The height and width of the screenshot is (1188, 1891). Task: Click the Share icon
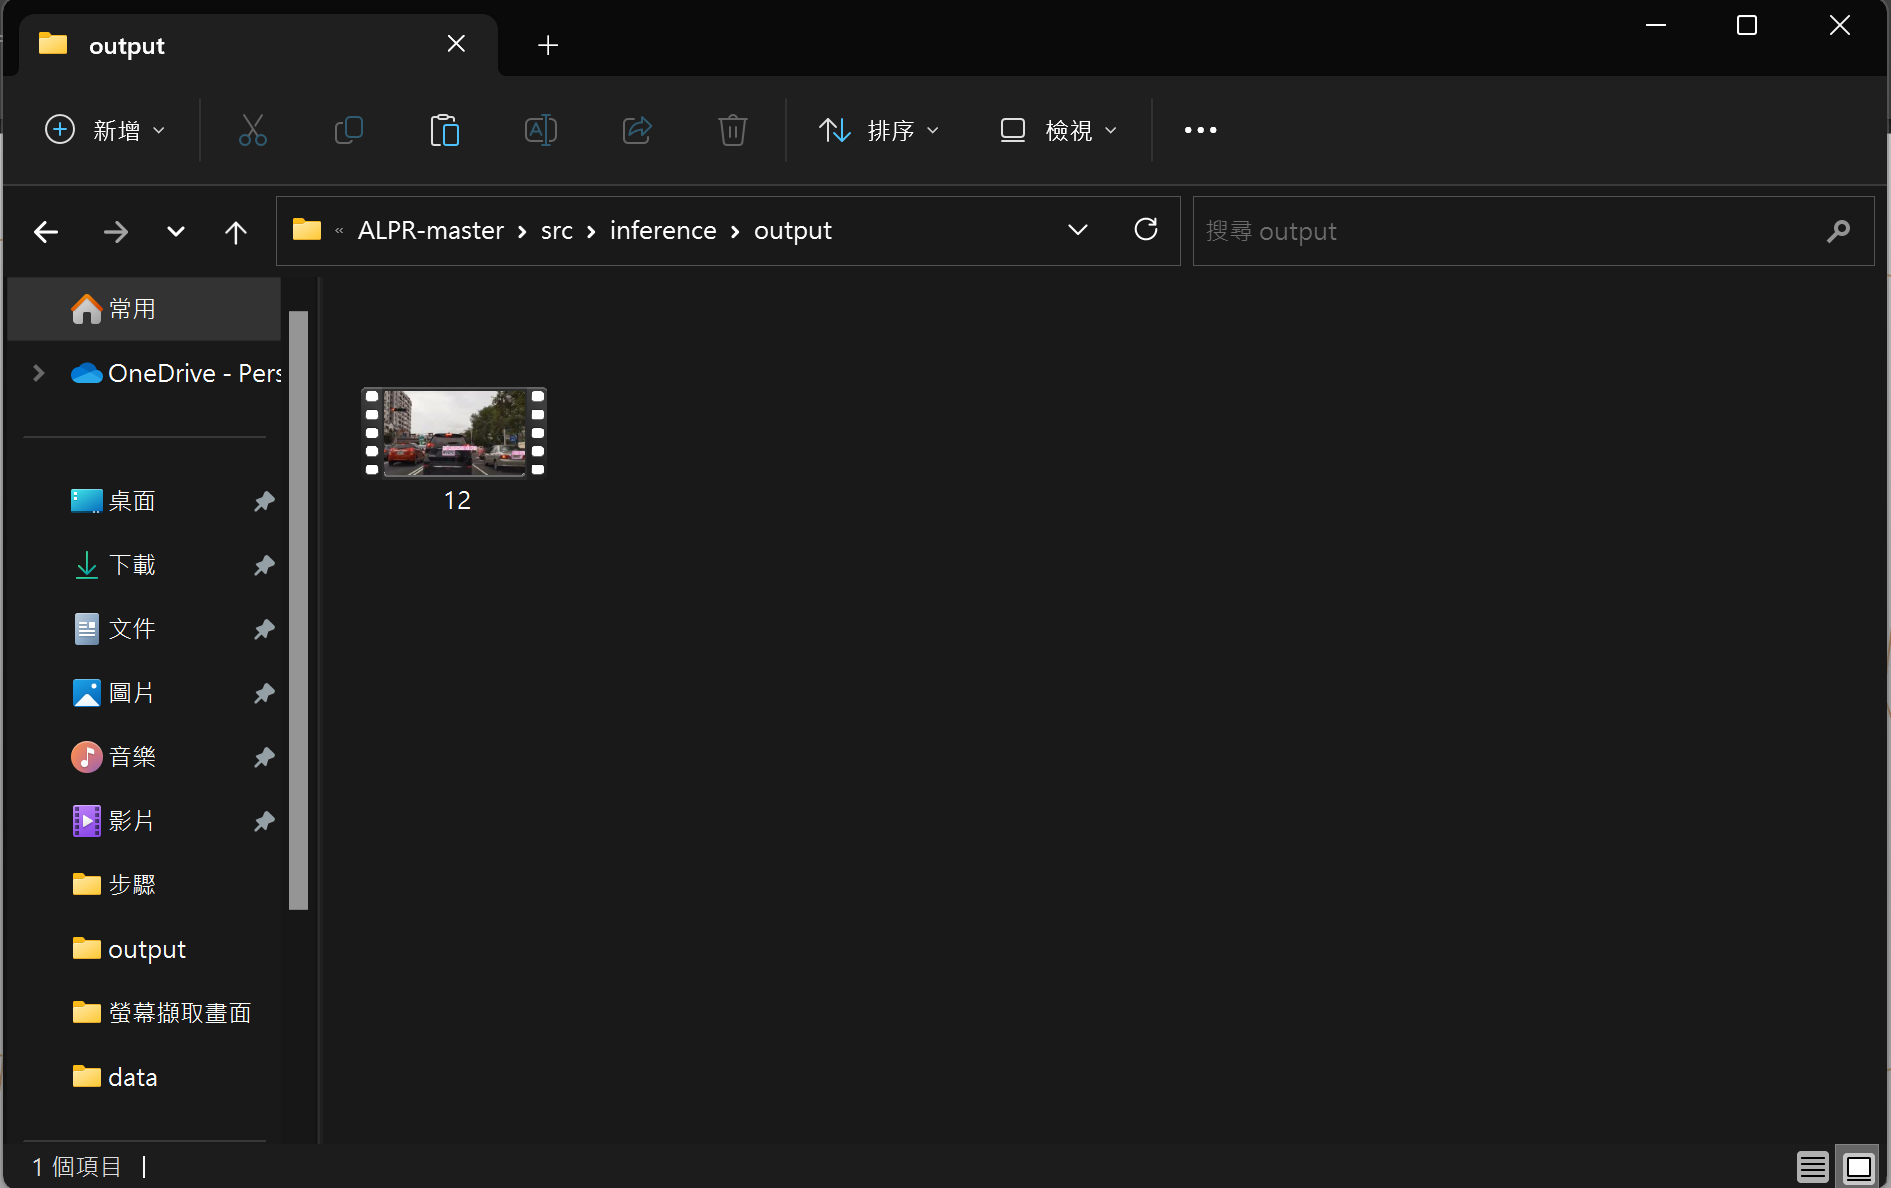[x=637, y=130]
